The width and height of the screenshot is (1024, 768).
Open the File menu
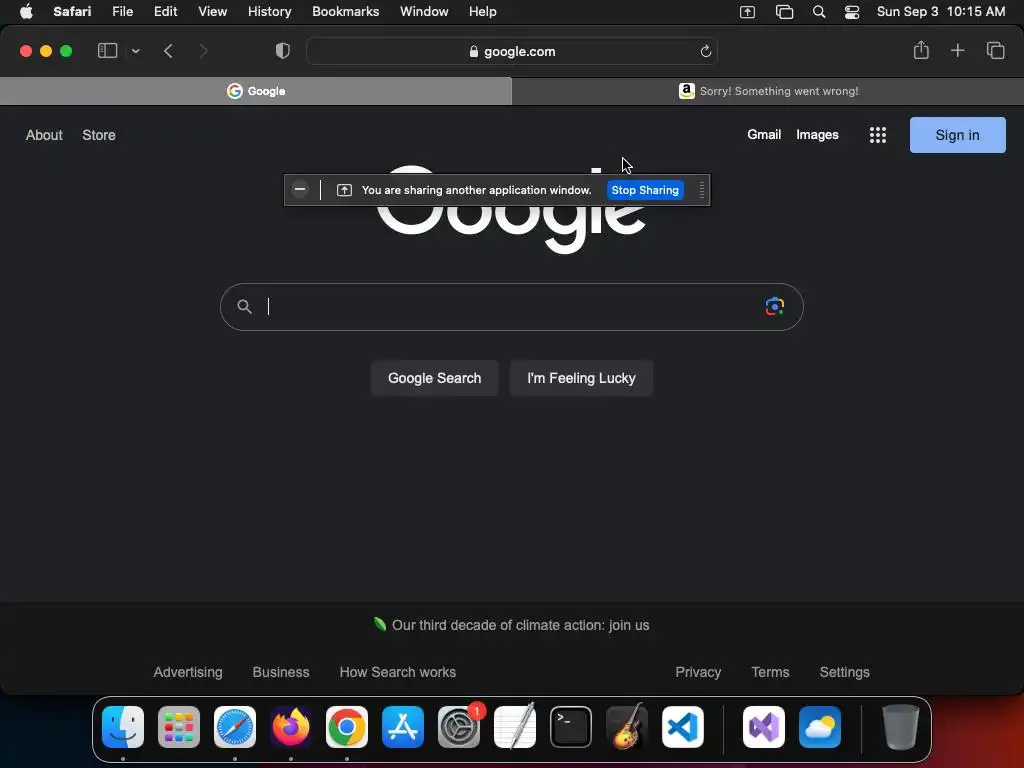pos(123,12)
